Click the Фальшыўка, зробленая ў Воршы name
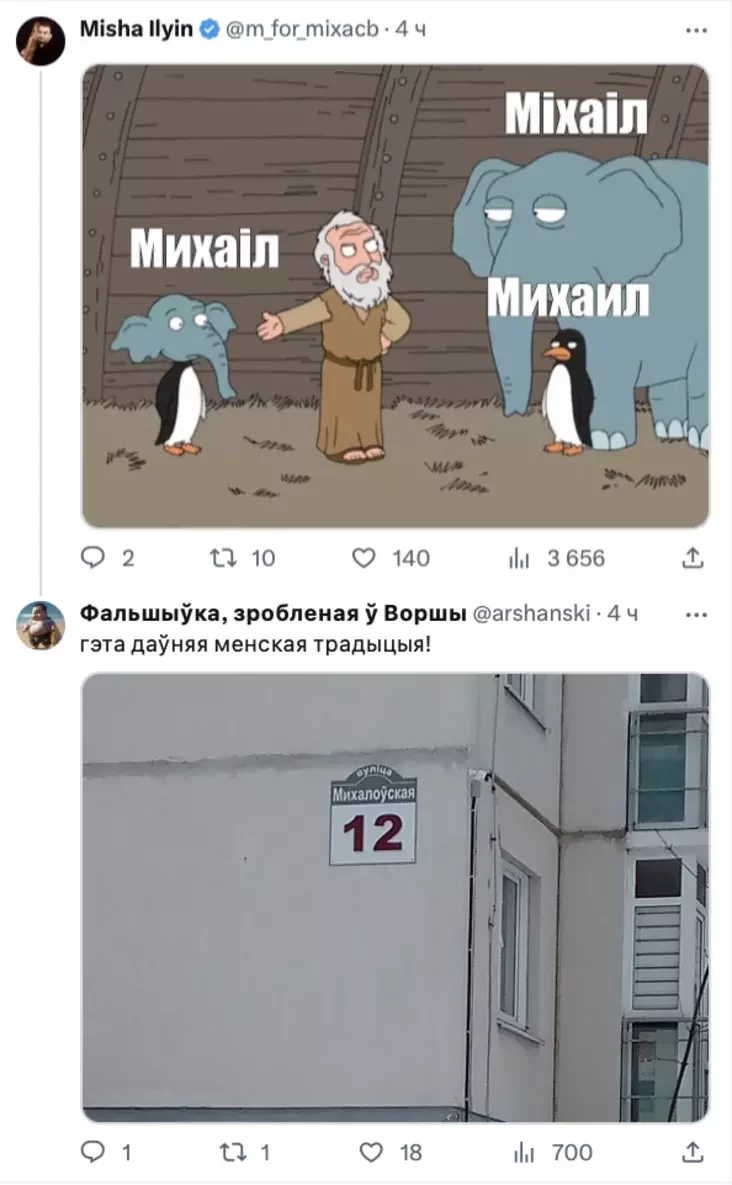The width and height of the screenshot is (732, 1185). coord(273,613)
